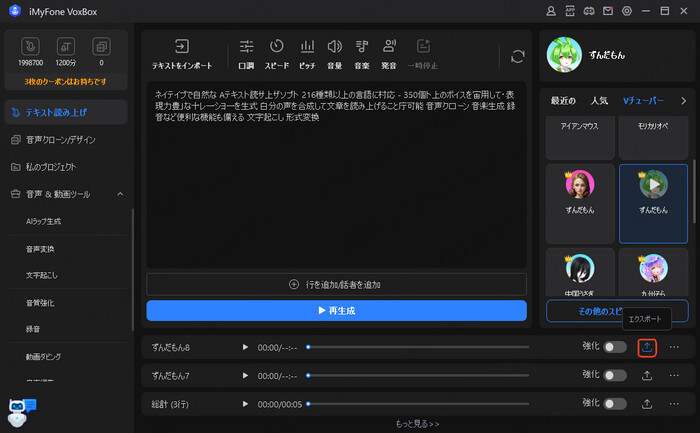Open the 音量 volume control
The image size is (700, 433).
point(334,54)
